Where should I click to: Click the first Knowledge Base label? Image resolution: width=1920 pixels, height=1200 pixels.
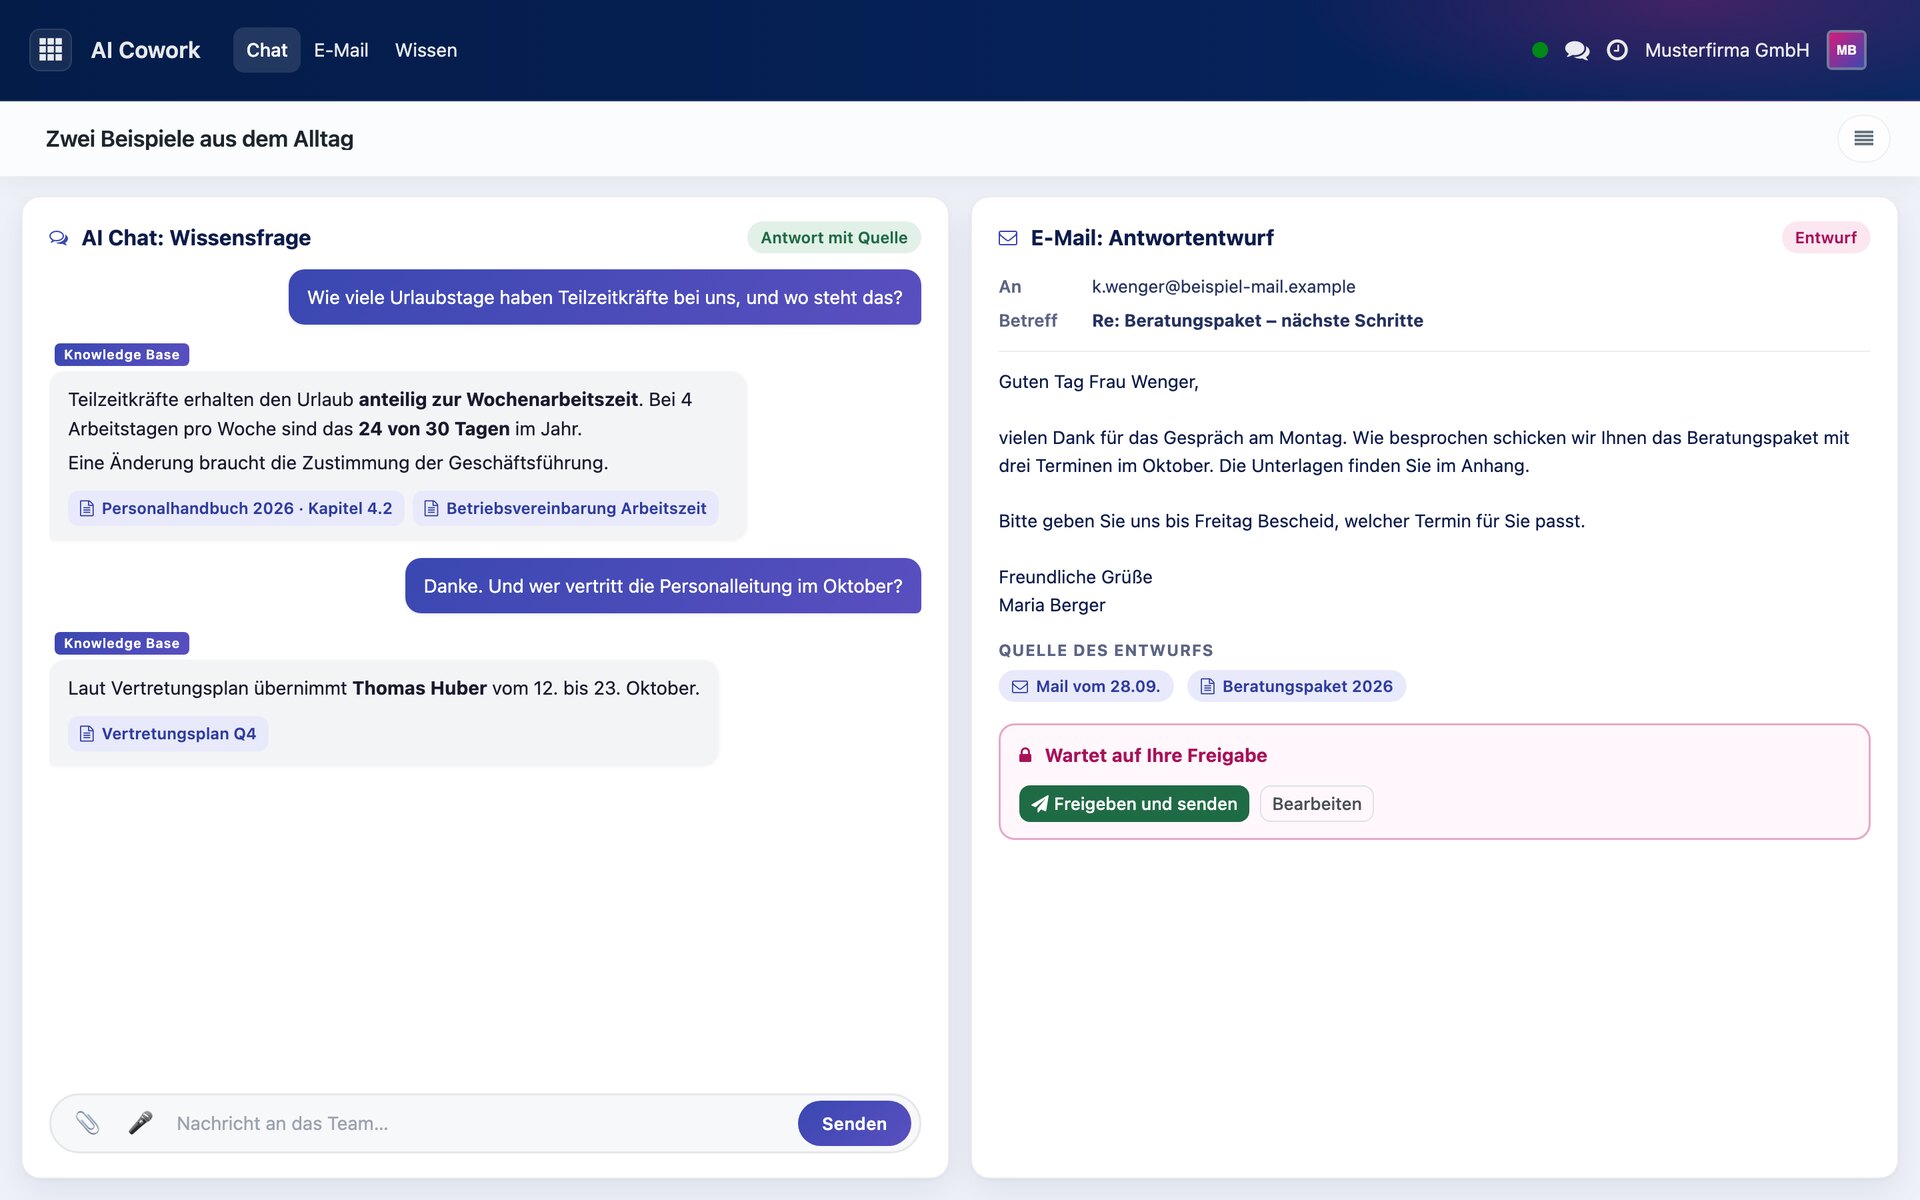122,355
